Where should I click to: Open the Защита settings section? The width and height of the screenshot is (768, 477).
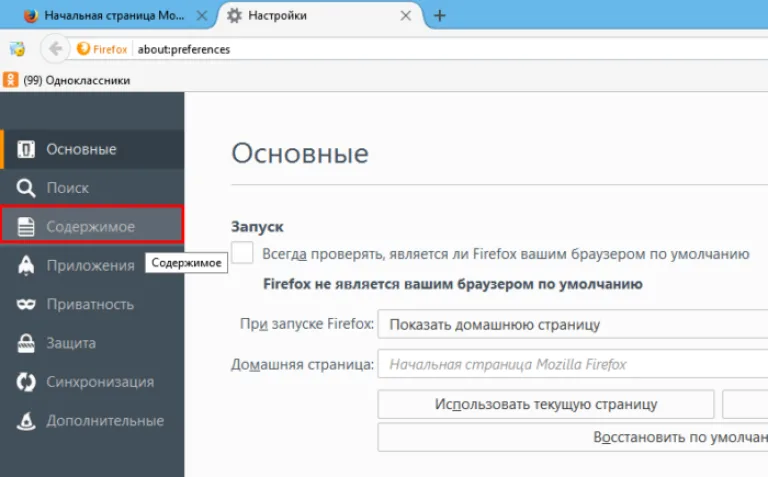point(92,343)
